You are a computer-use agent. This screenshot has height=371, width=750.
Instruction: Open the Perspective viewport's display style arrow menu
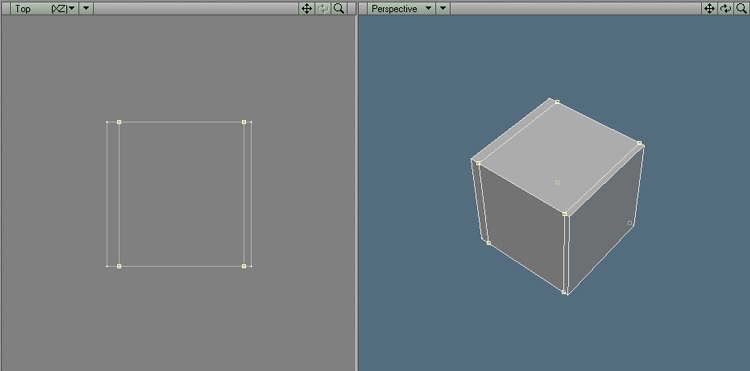tap(443, 9)
